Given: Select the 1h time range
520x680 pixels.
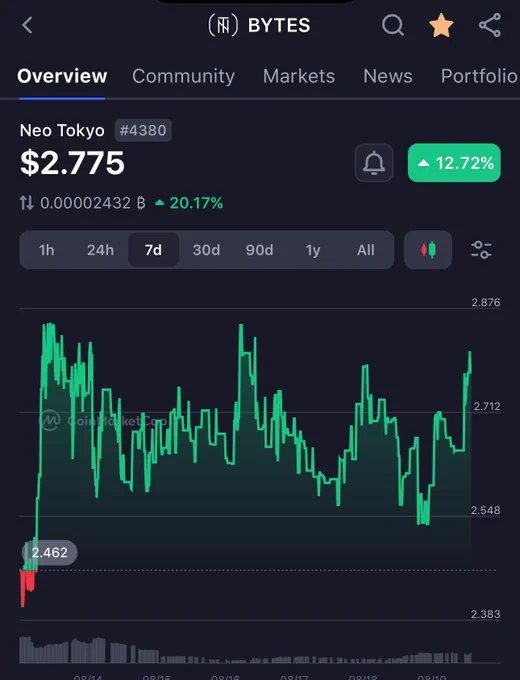Looking at the screenshot, I should (46, 250).
